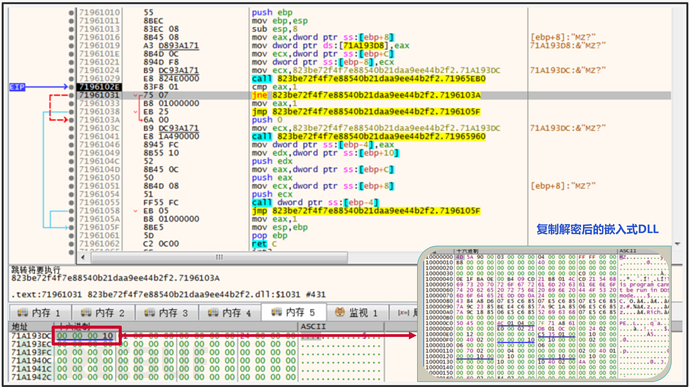Click down arrow of the comments vertical scrollbar
The width and height of the screenshot is (690, 387).
tap(678, 243)
